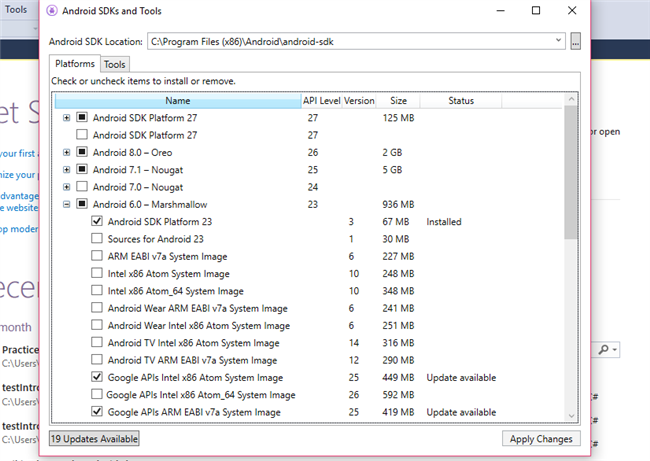Click the Size column header
The height and width of the screenshot is (461, 650).
(x=398, y=101)
